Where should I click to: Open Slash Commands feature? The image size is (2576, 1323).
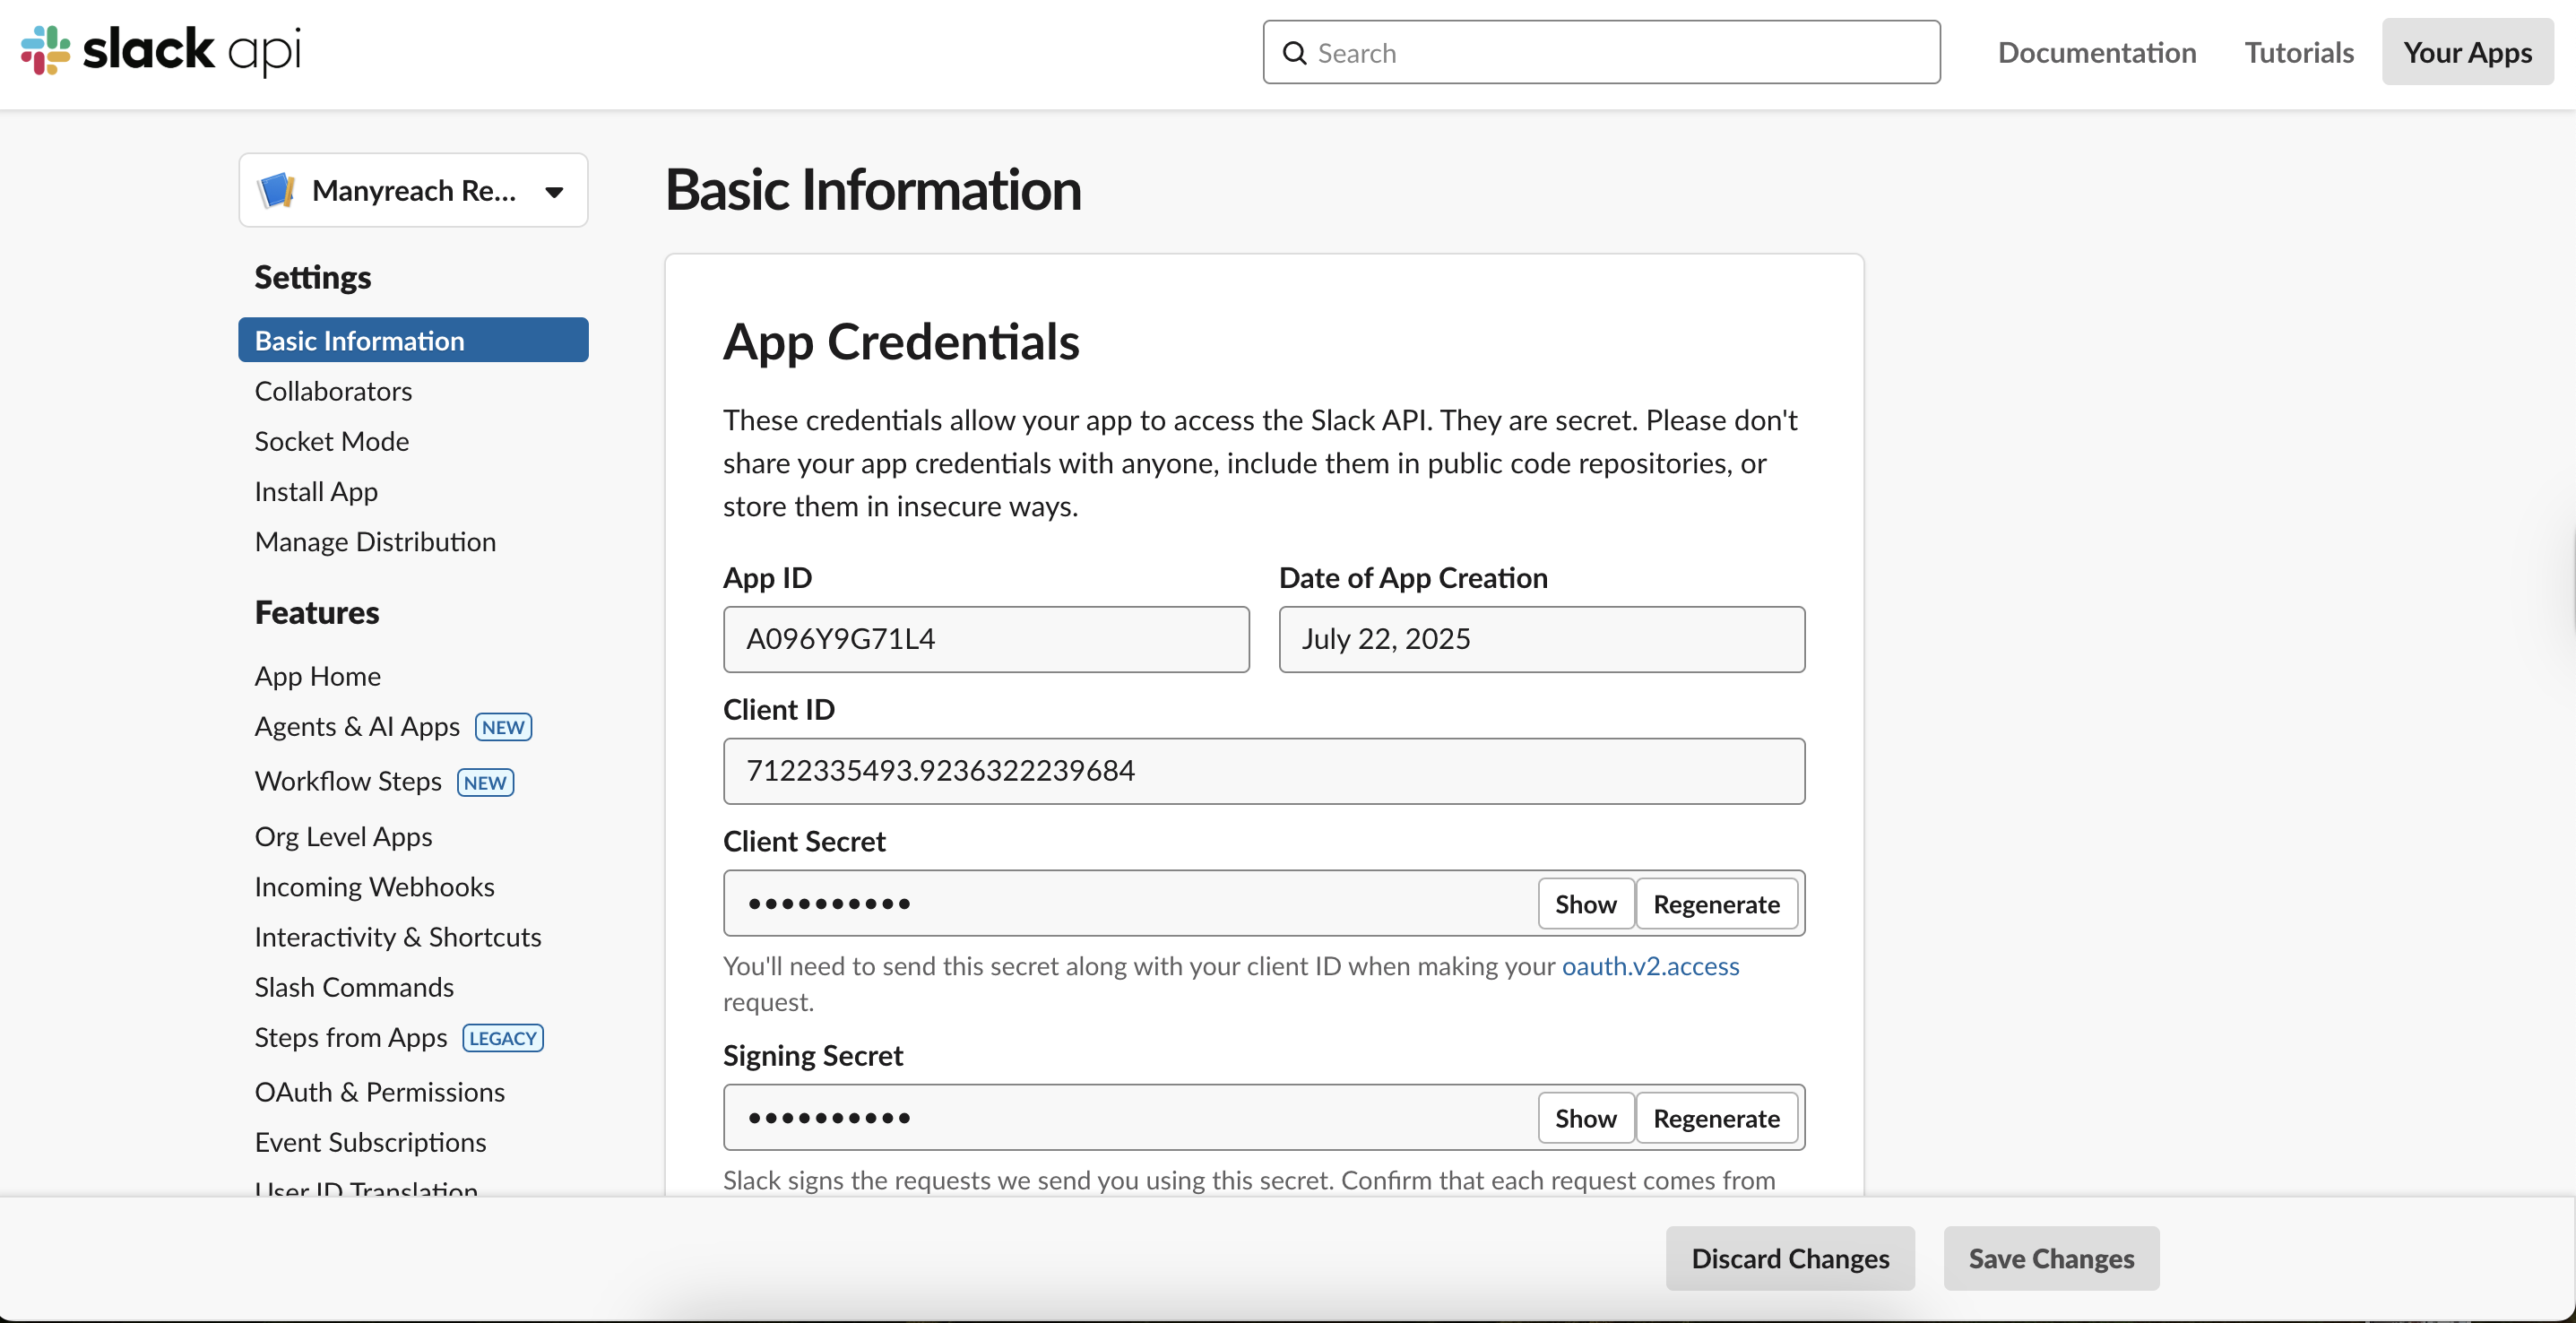point(354,986)
